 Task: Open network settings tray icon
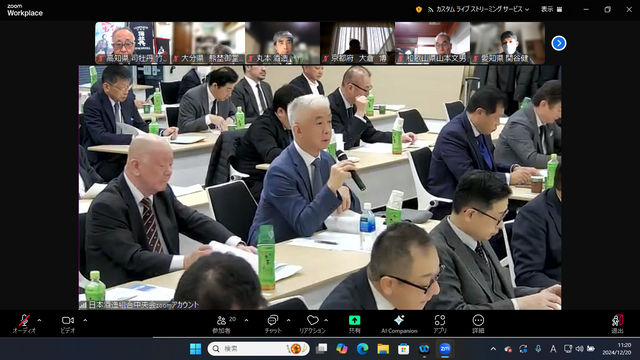pyautogui.click(x=568, y=349)
